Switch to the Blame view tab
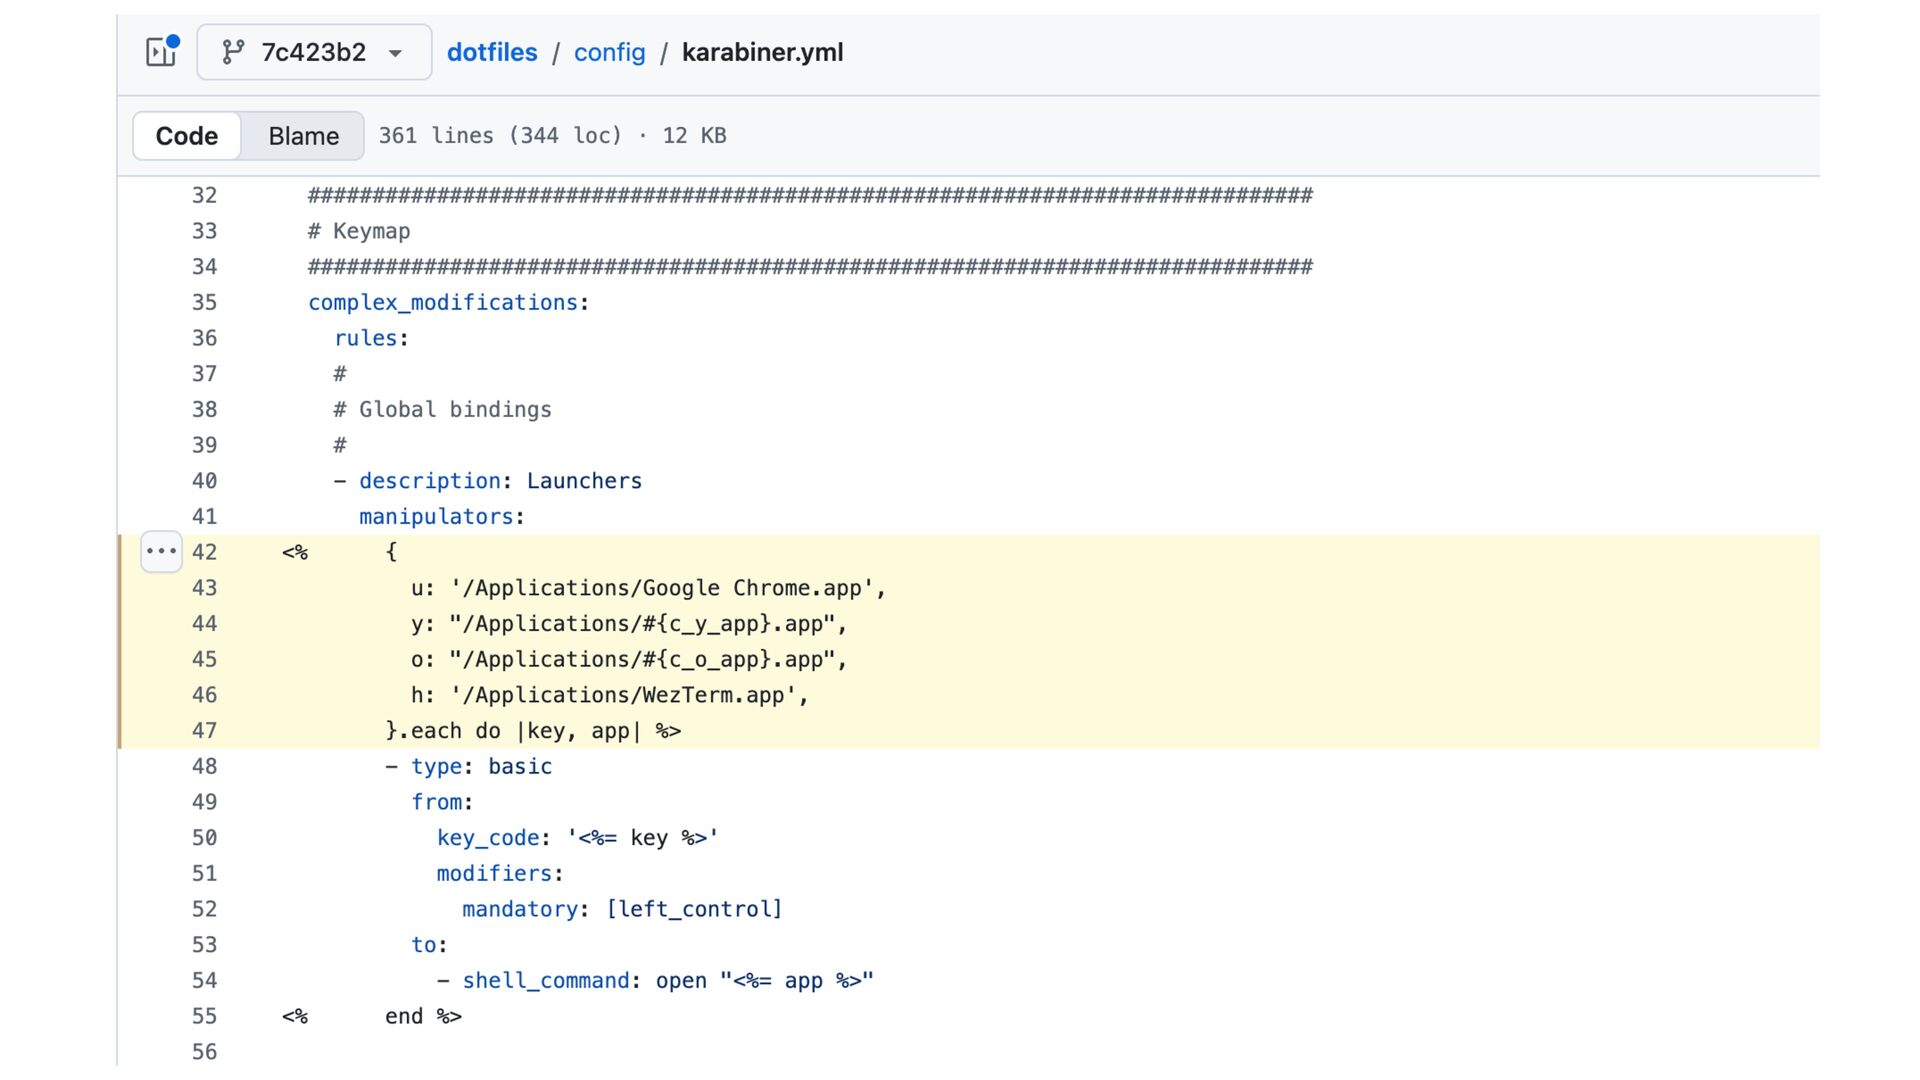 [303, 136]
